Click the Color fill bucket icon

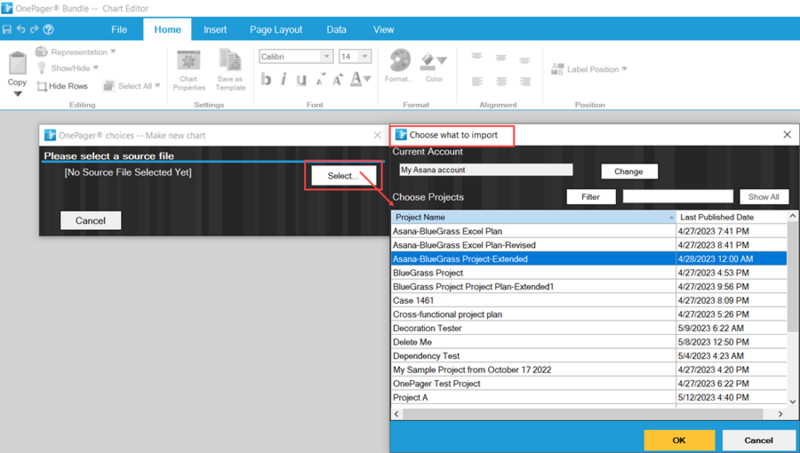[428, 61]
